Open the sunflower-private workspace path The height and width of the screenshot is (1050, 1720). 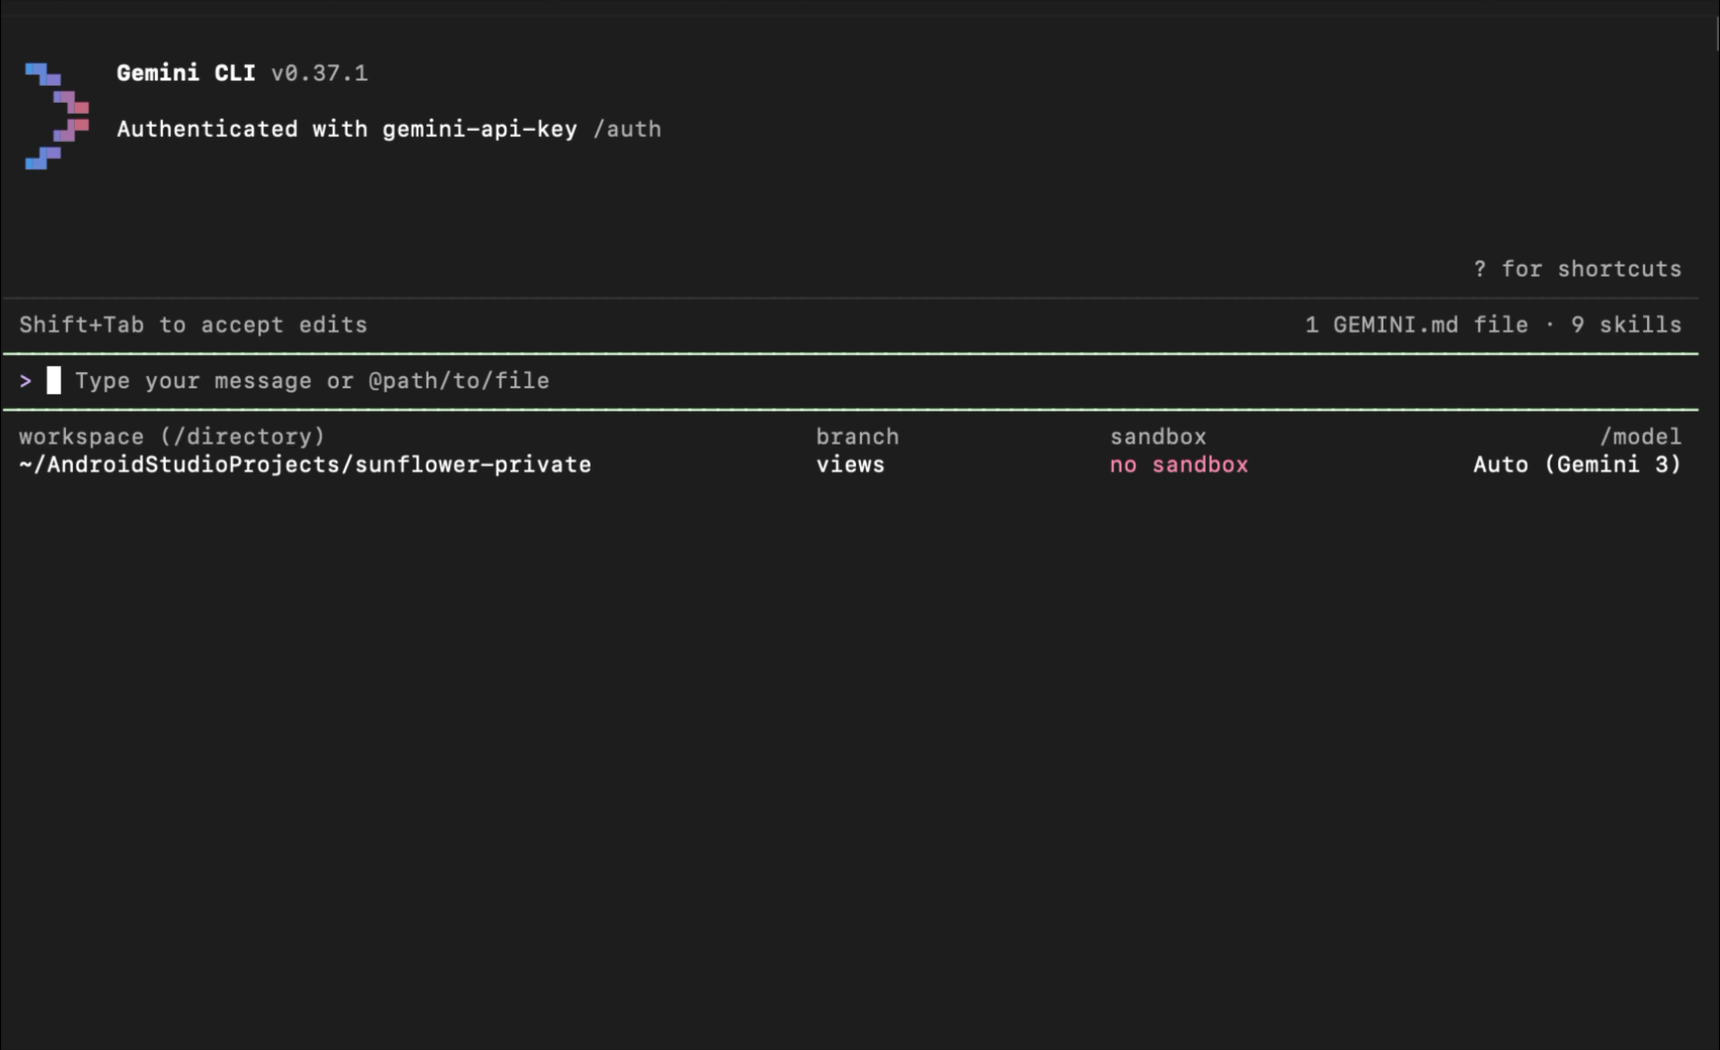[x=304, y=464]
